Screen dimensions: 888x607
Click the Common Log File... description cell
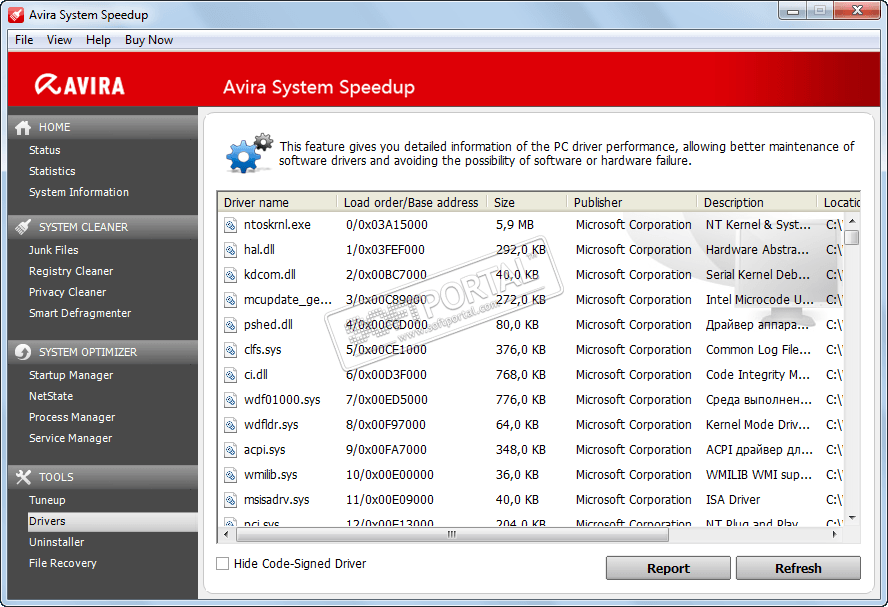758,350
